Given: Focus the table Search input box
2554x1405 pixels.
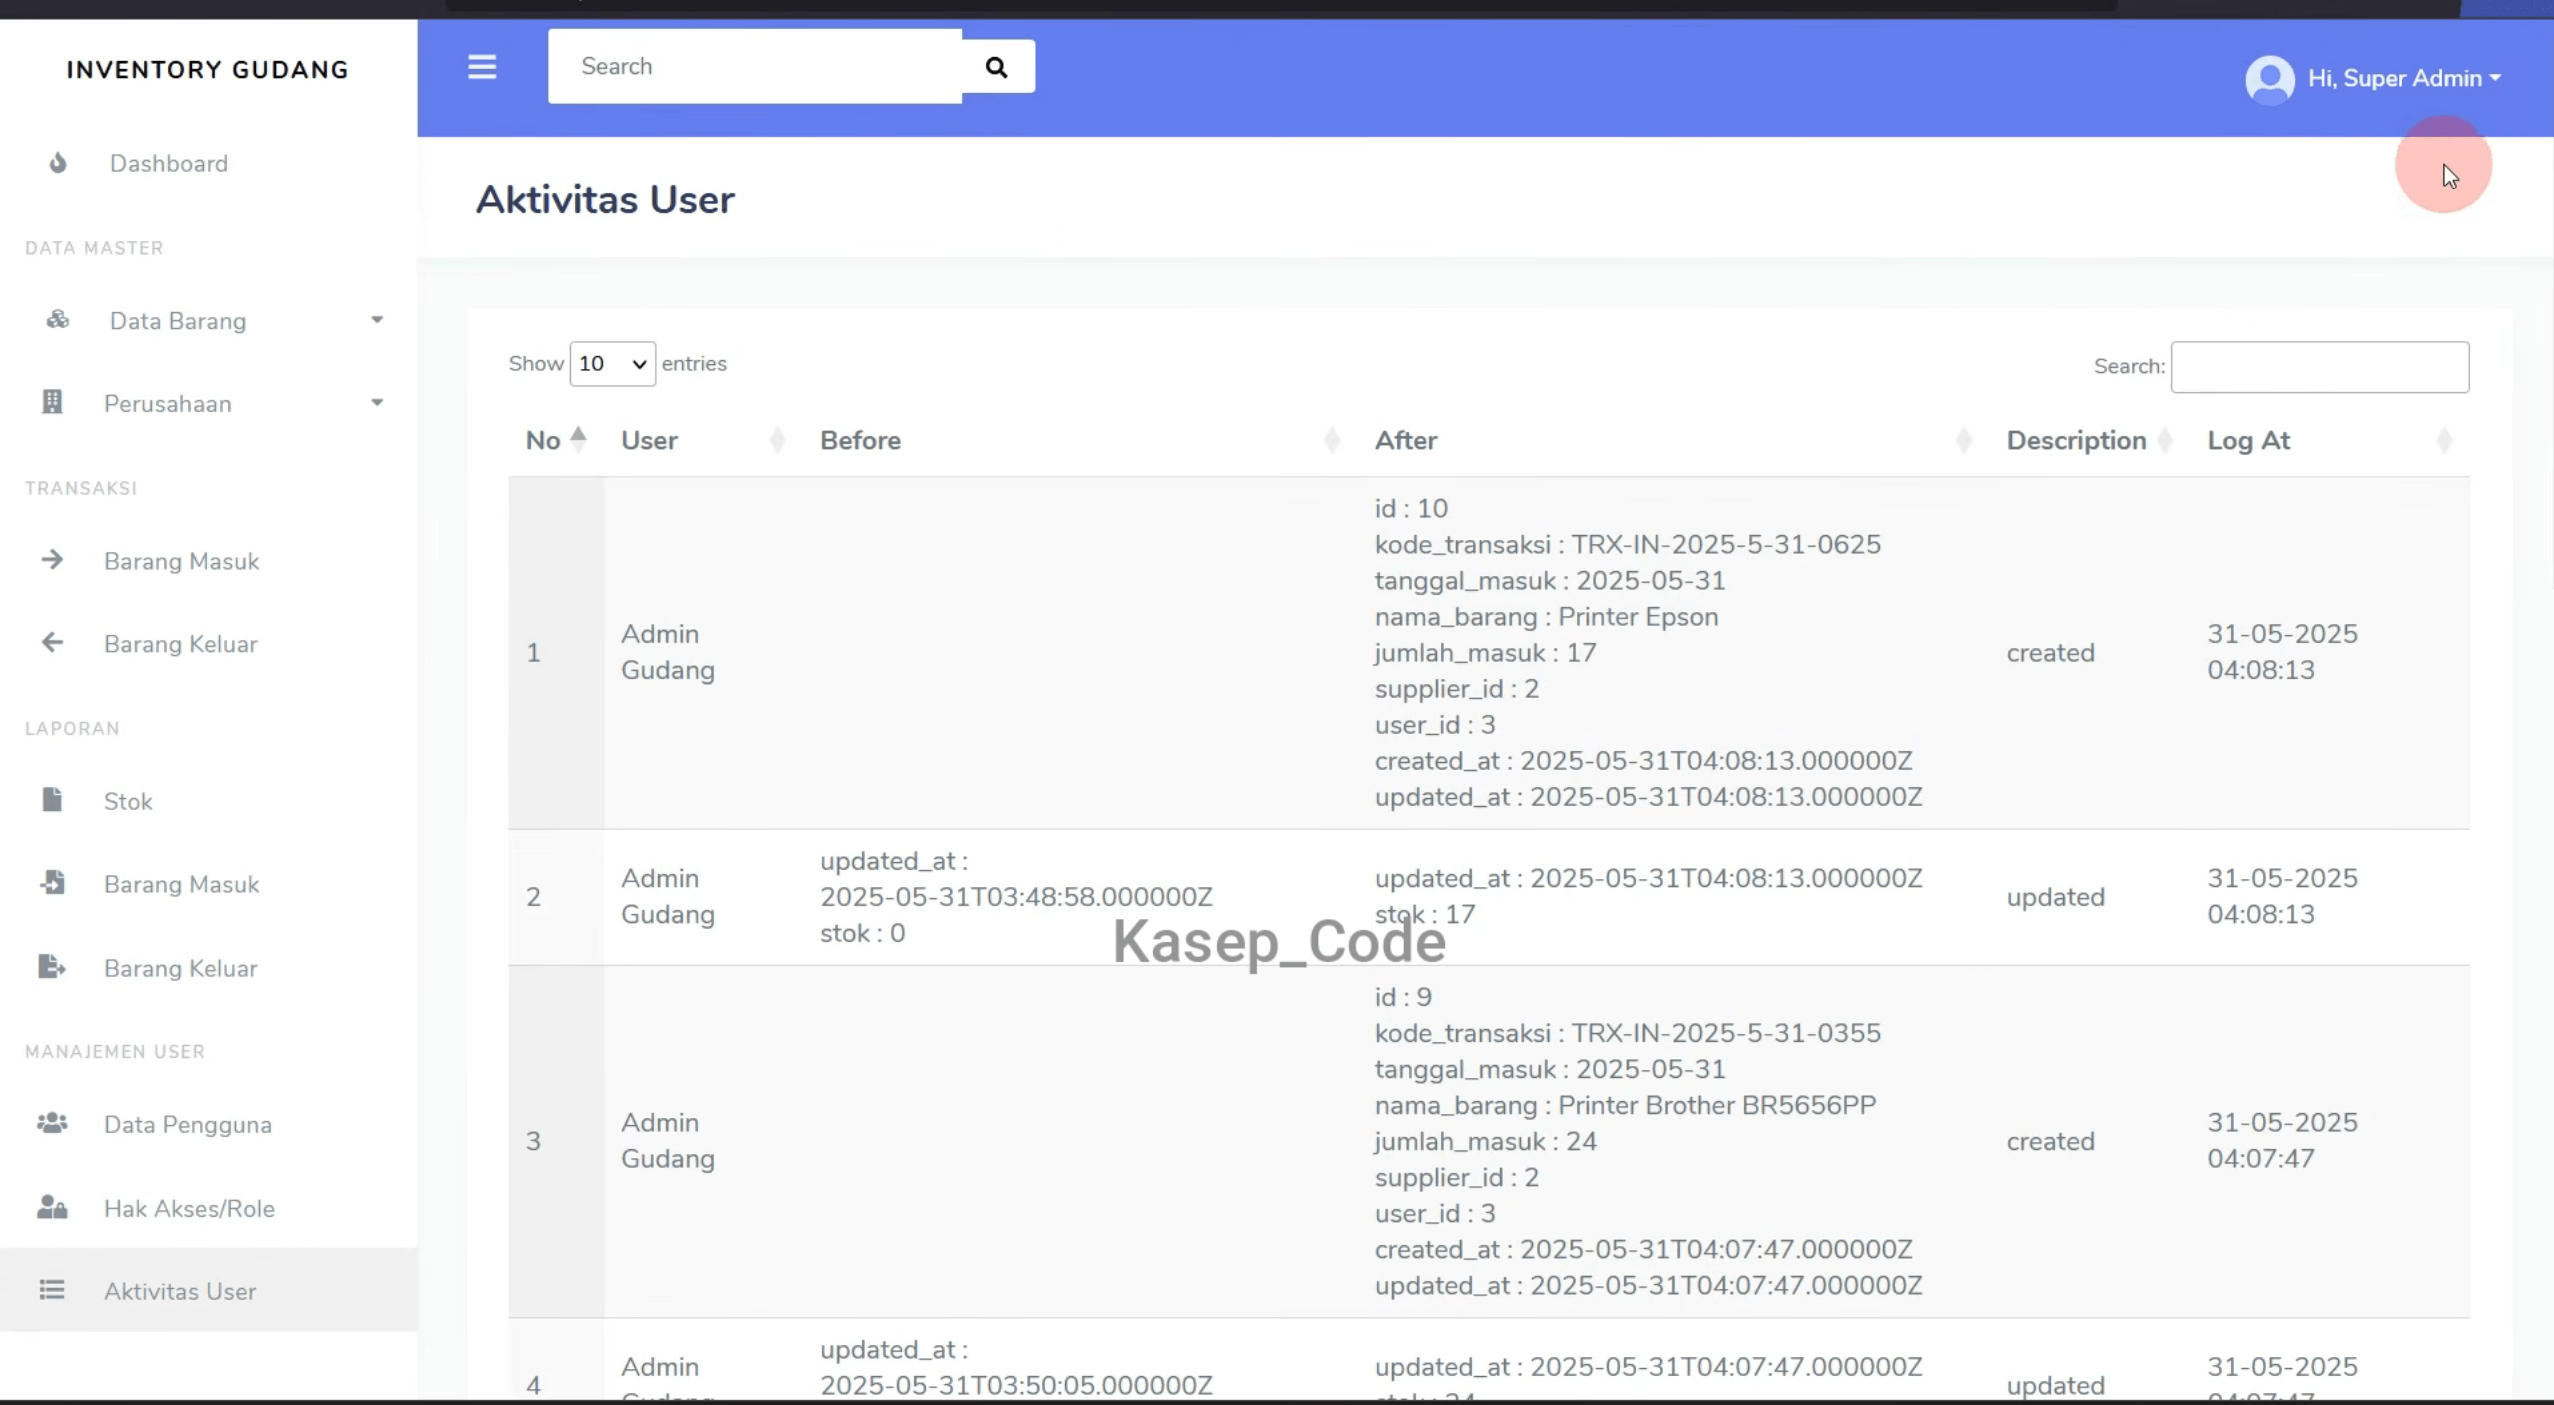Looking at the screenshot, I should (2320, 367).
